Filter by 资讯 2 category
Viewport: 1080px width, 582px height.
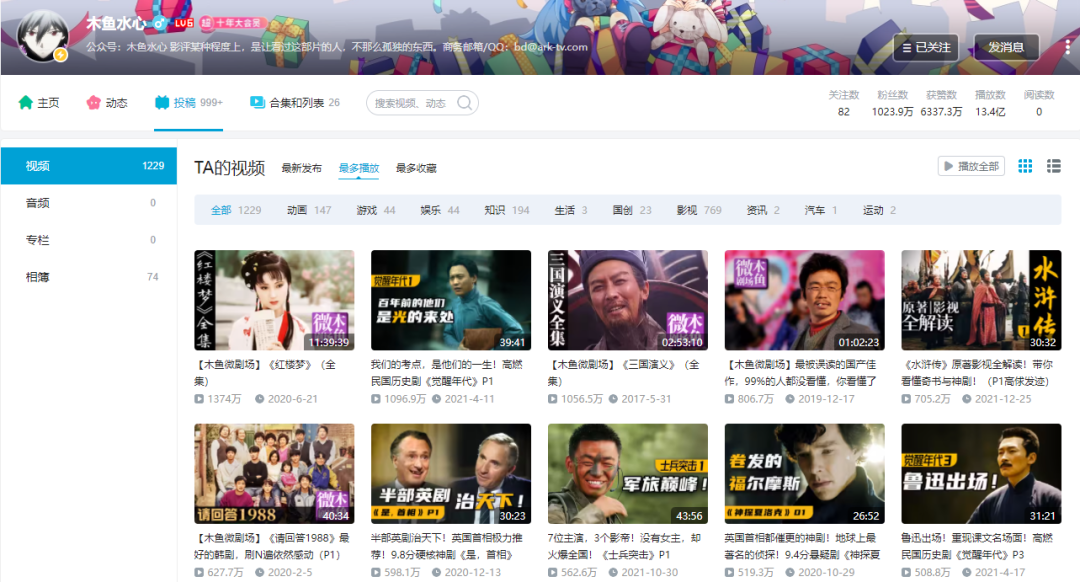pyautogui.click(x=762, y=210)
